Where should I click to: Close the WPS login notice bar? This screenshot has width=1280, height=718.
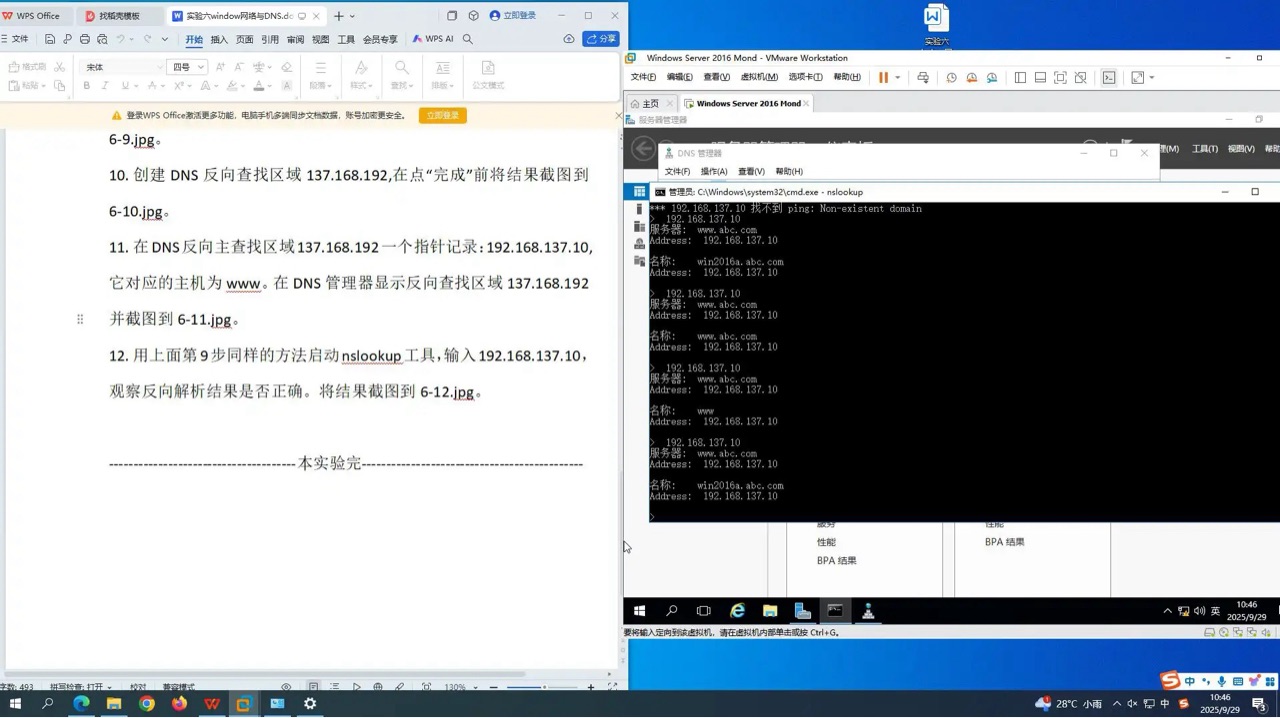(x=618, y=115)
